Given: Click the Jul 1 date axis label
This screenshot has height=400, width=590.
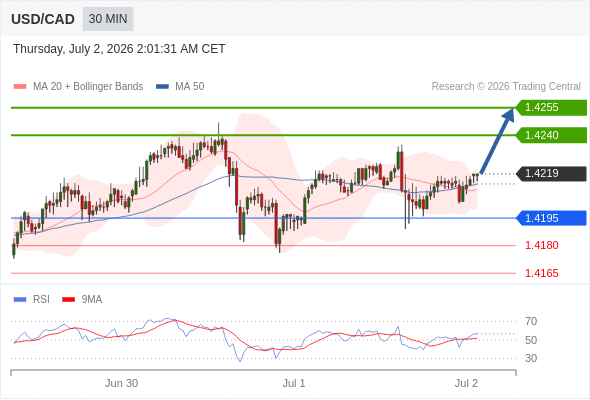Looking at the screenshot, I should click(294, 383).
